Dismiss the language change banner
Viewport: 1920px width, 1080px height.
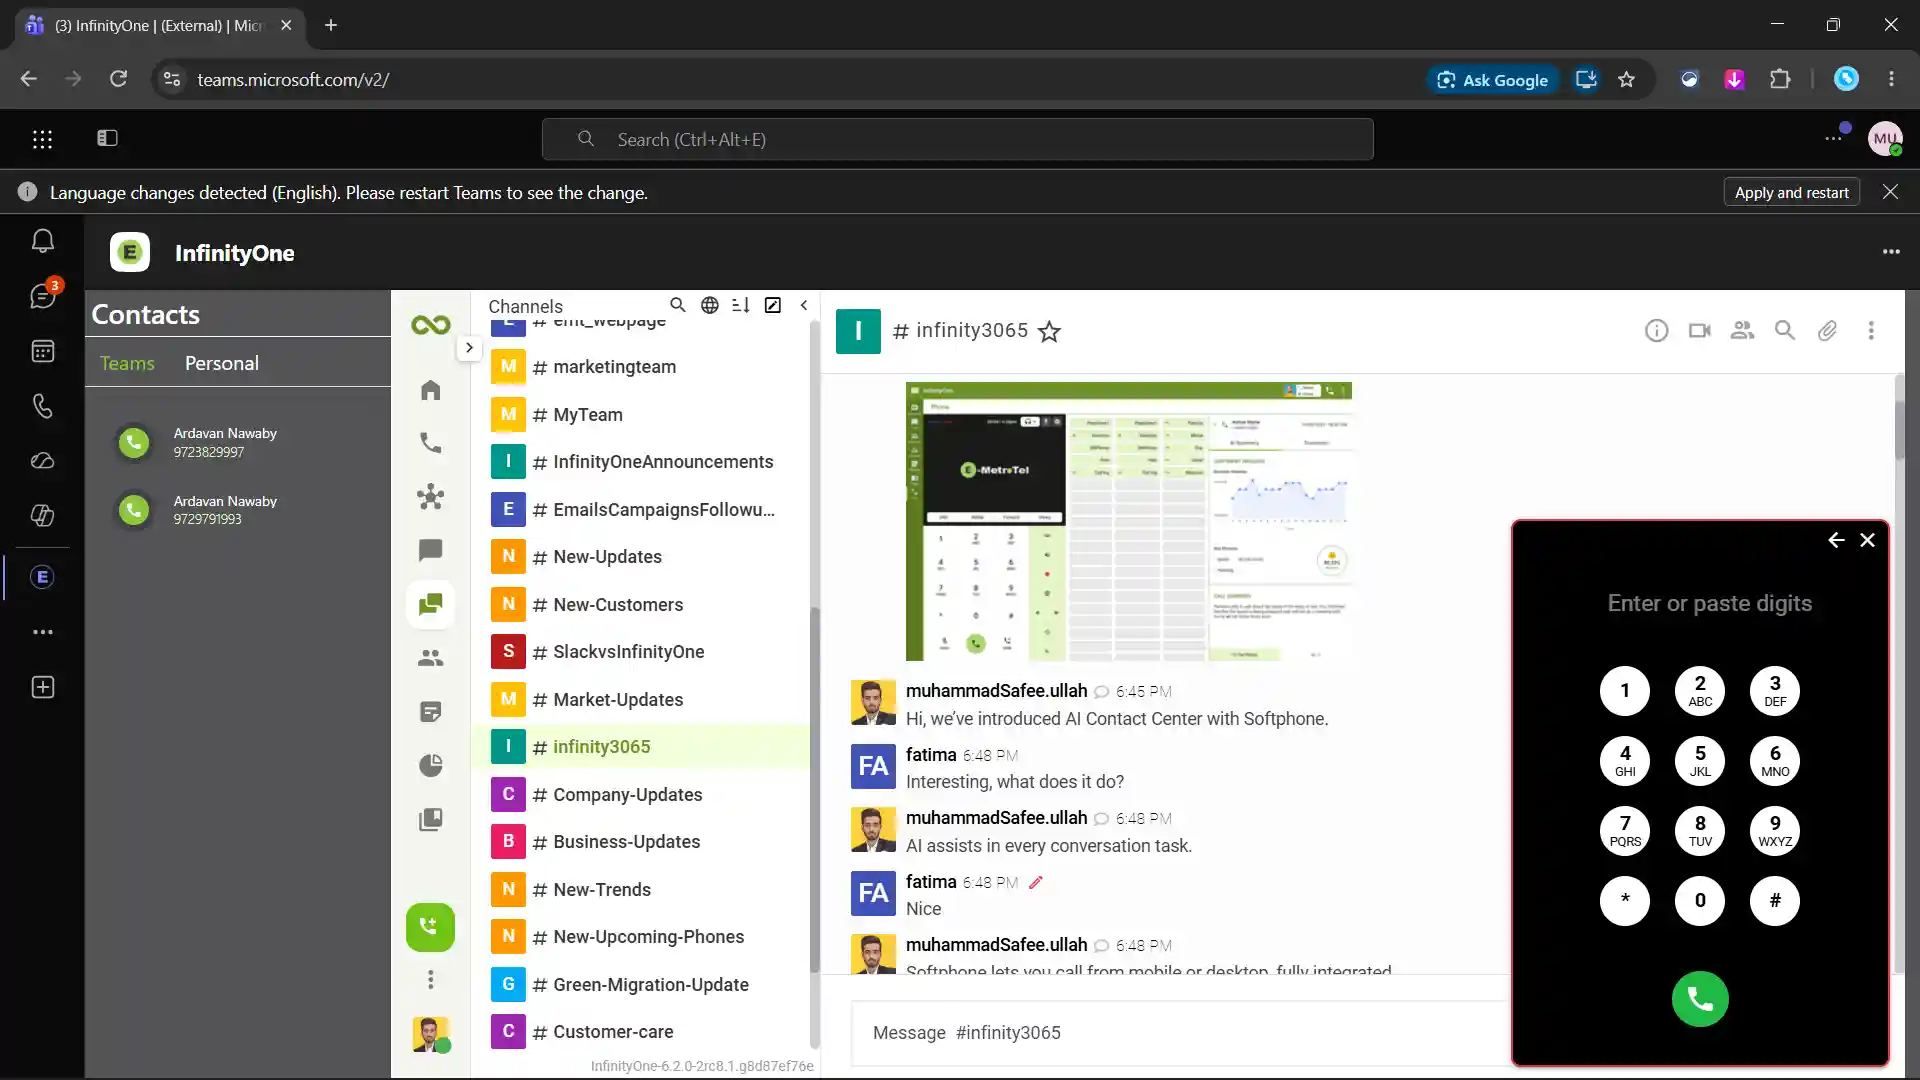pyautogui.click(x=1890, y=192)
